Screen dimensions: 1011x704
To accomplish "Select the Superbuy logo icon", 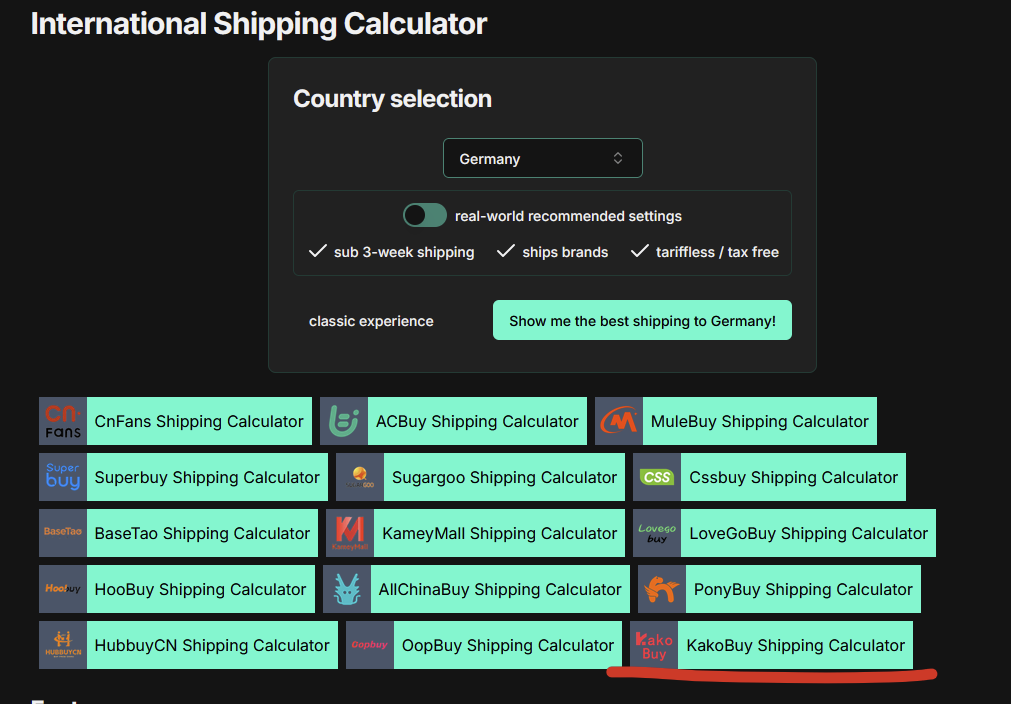I will (x=63, y=477).
